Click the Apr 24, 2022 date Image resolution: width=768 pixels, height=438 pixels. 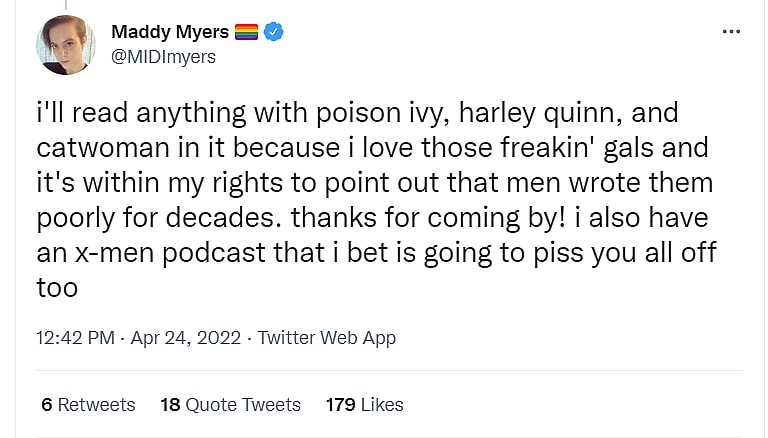187,338
